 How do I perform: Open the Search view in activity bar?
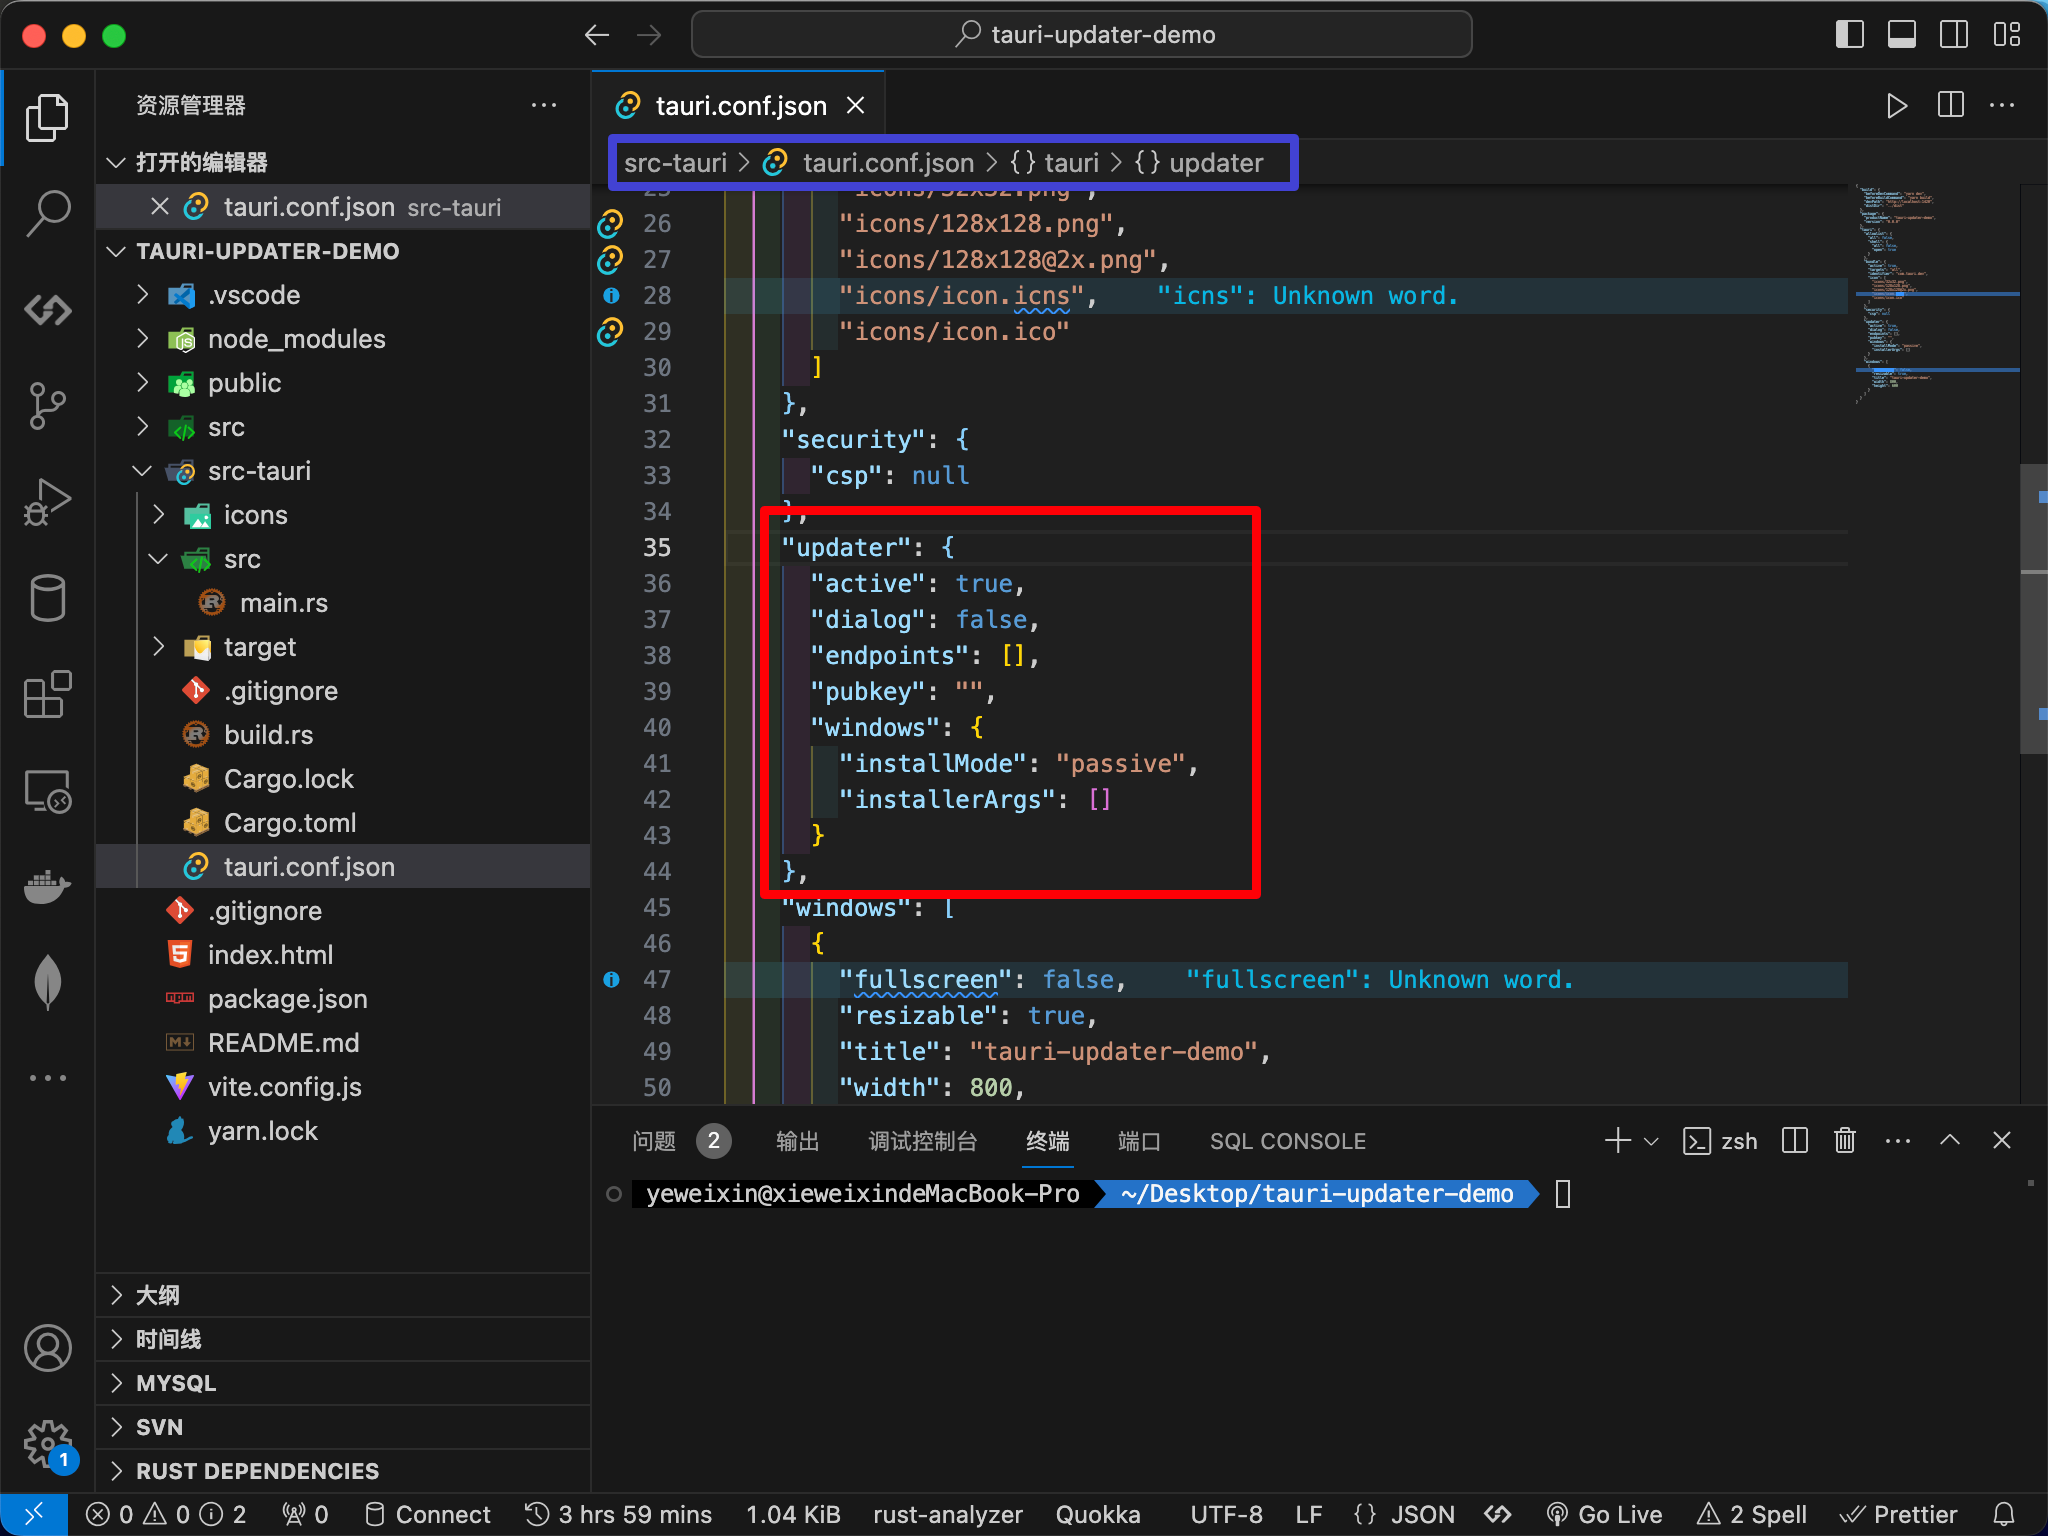47,214
